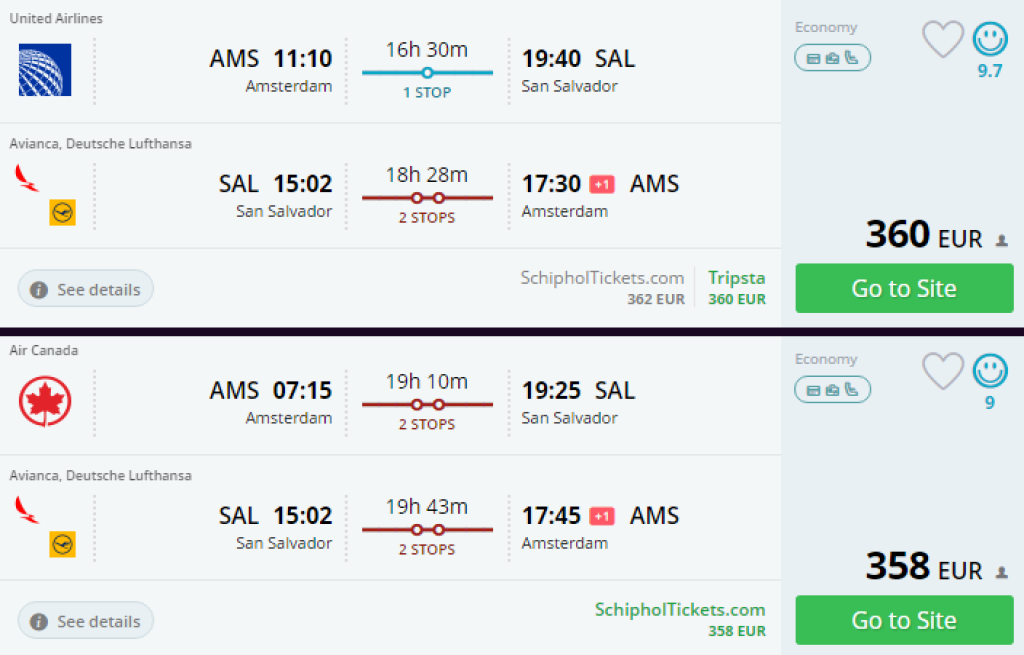Click Avianca logo on 17:45 return flight
Viewport: 1024px width, 655px height.
click(x=27, y=509)
